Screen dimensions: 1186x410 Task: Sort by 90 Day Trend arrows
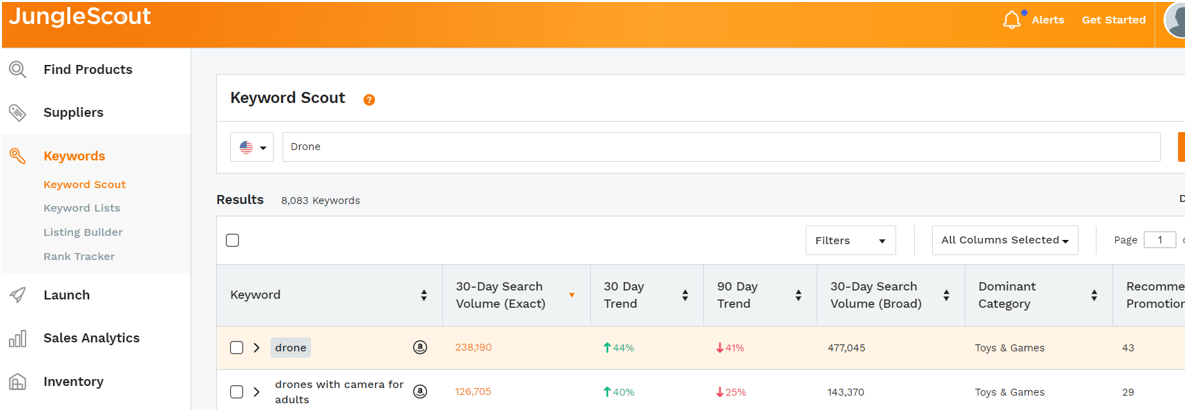[x=799, y=296]
